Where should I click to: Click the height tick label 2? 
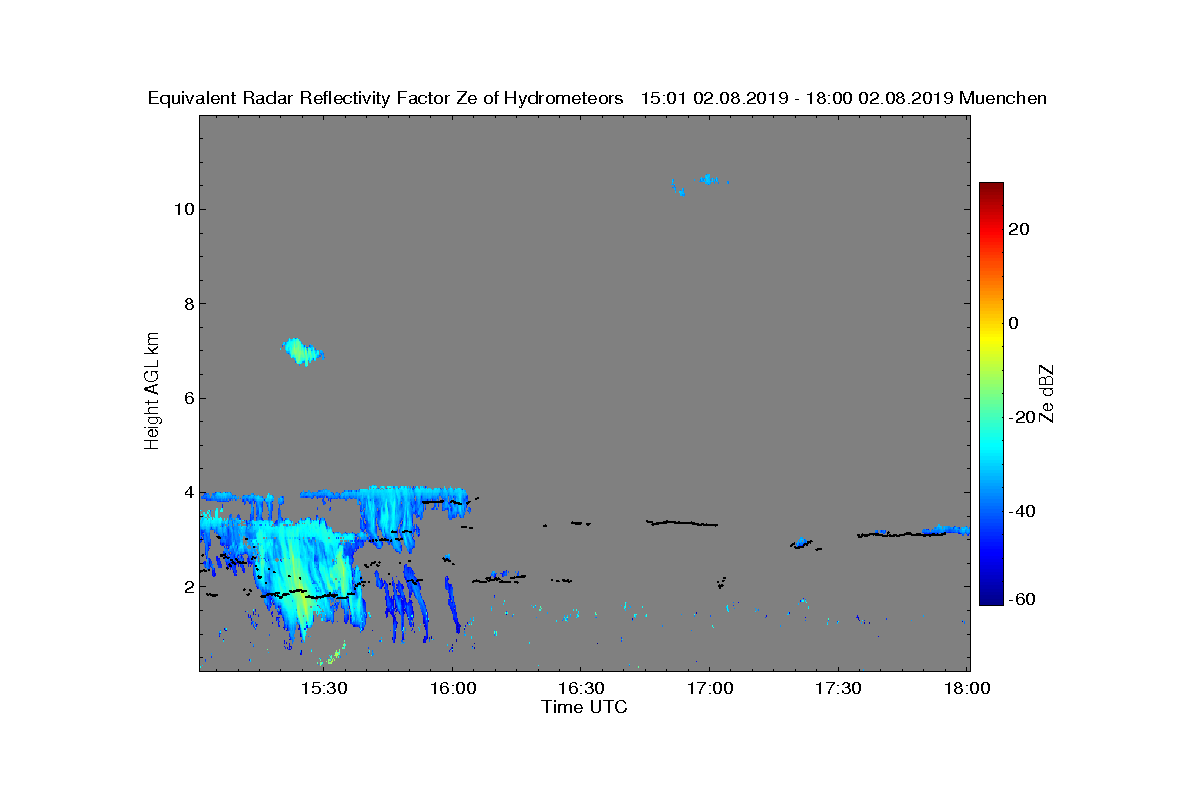pyautogui.click(x=188, y=587)
